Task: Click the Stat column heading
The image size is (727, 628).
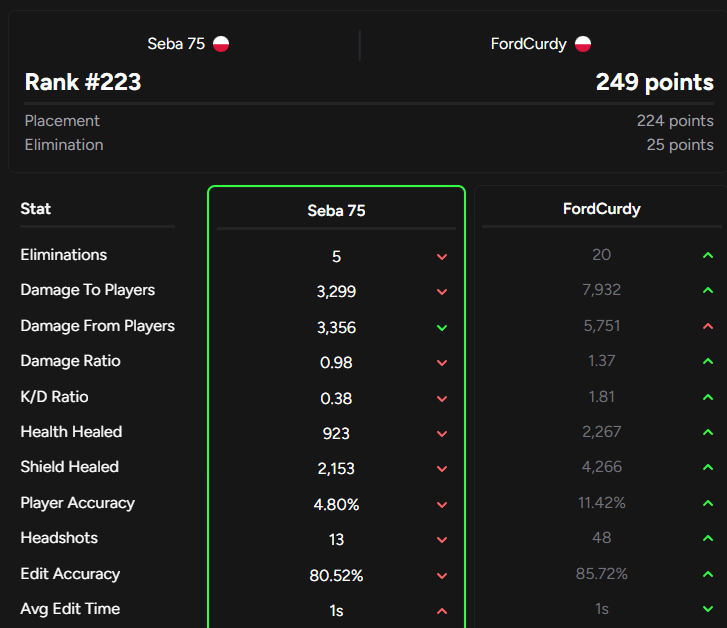Action: click(x=36, y=209)
